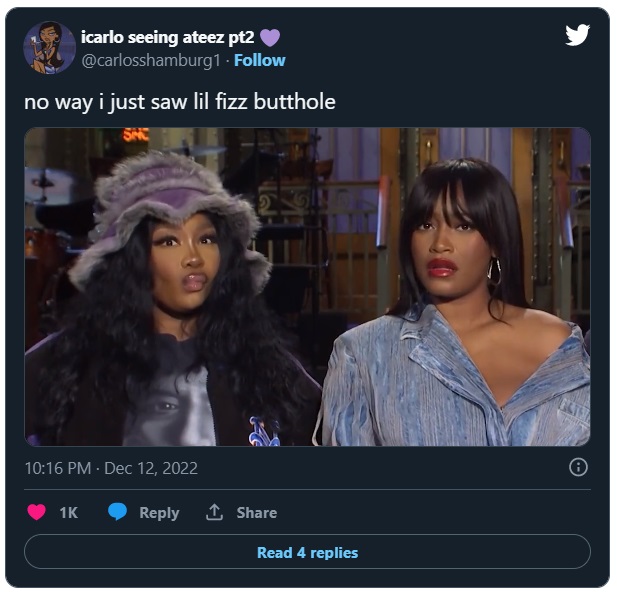Click the Twitter bird logo
The height and width of the screenshot is (595, 617).
pos(577,35)
